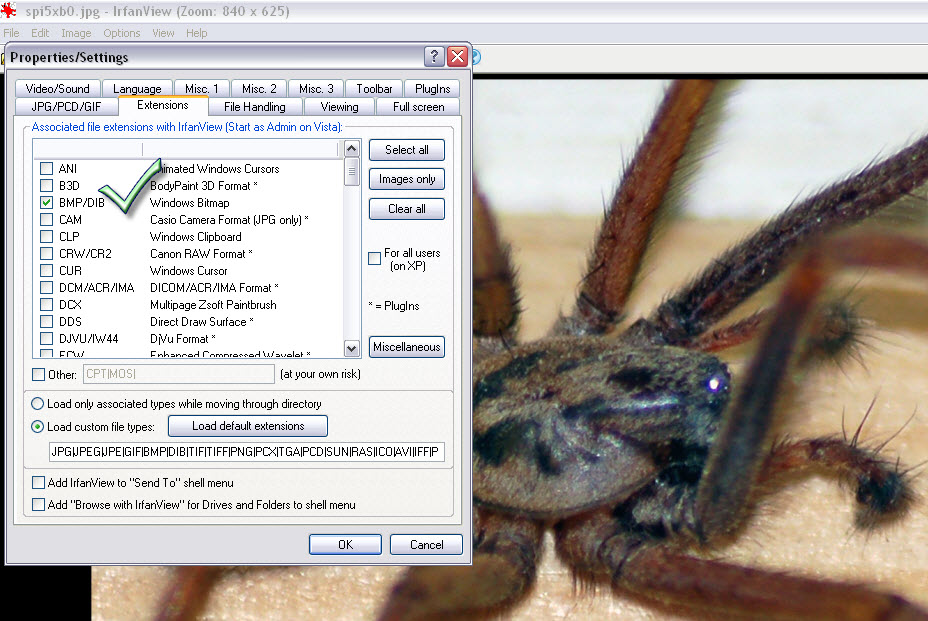Click the Images only button
The image size is (928, 621).
(x=406, y=179)
